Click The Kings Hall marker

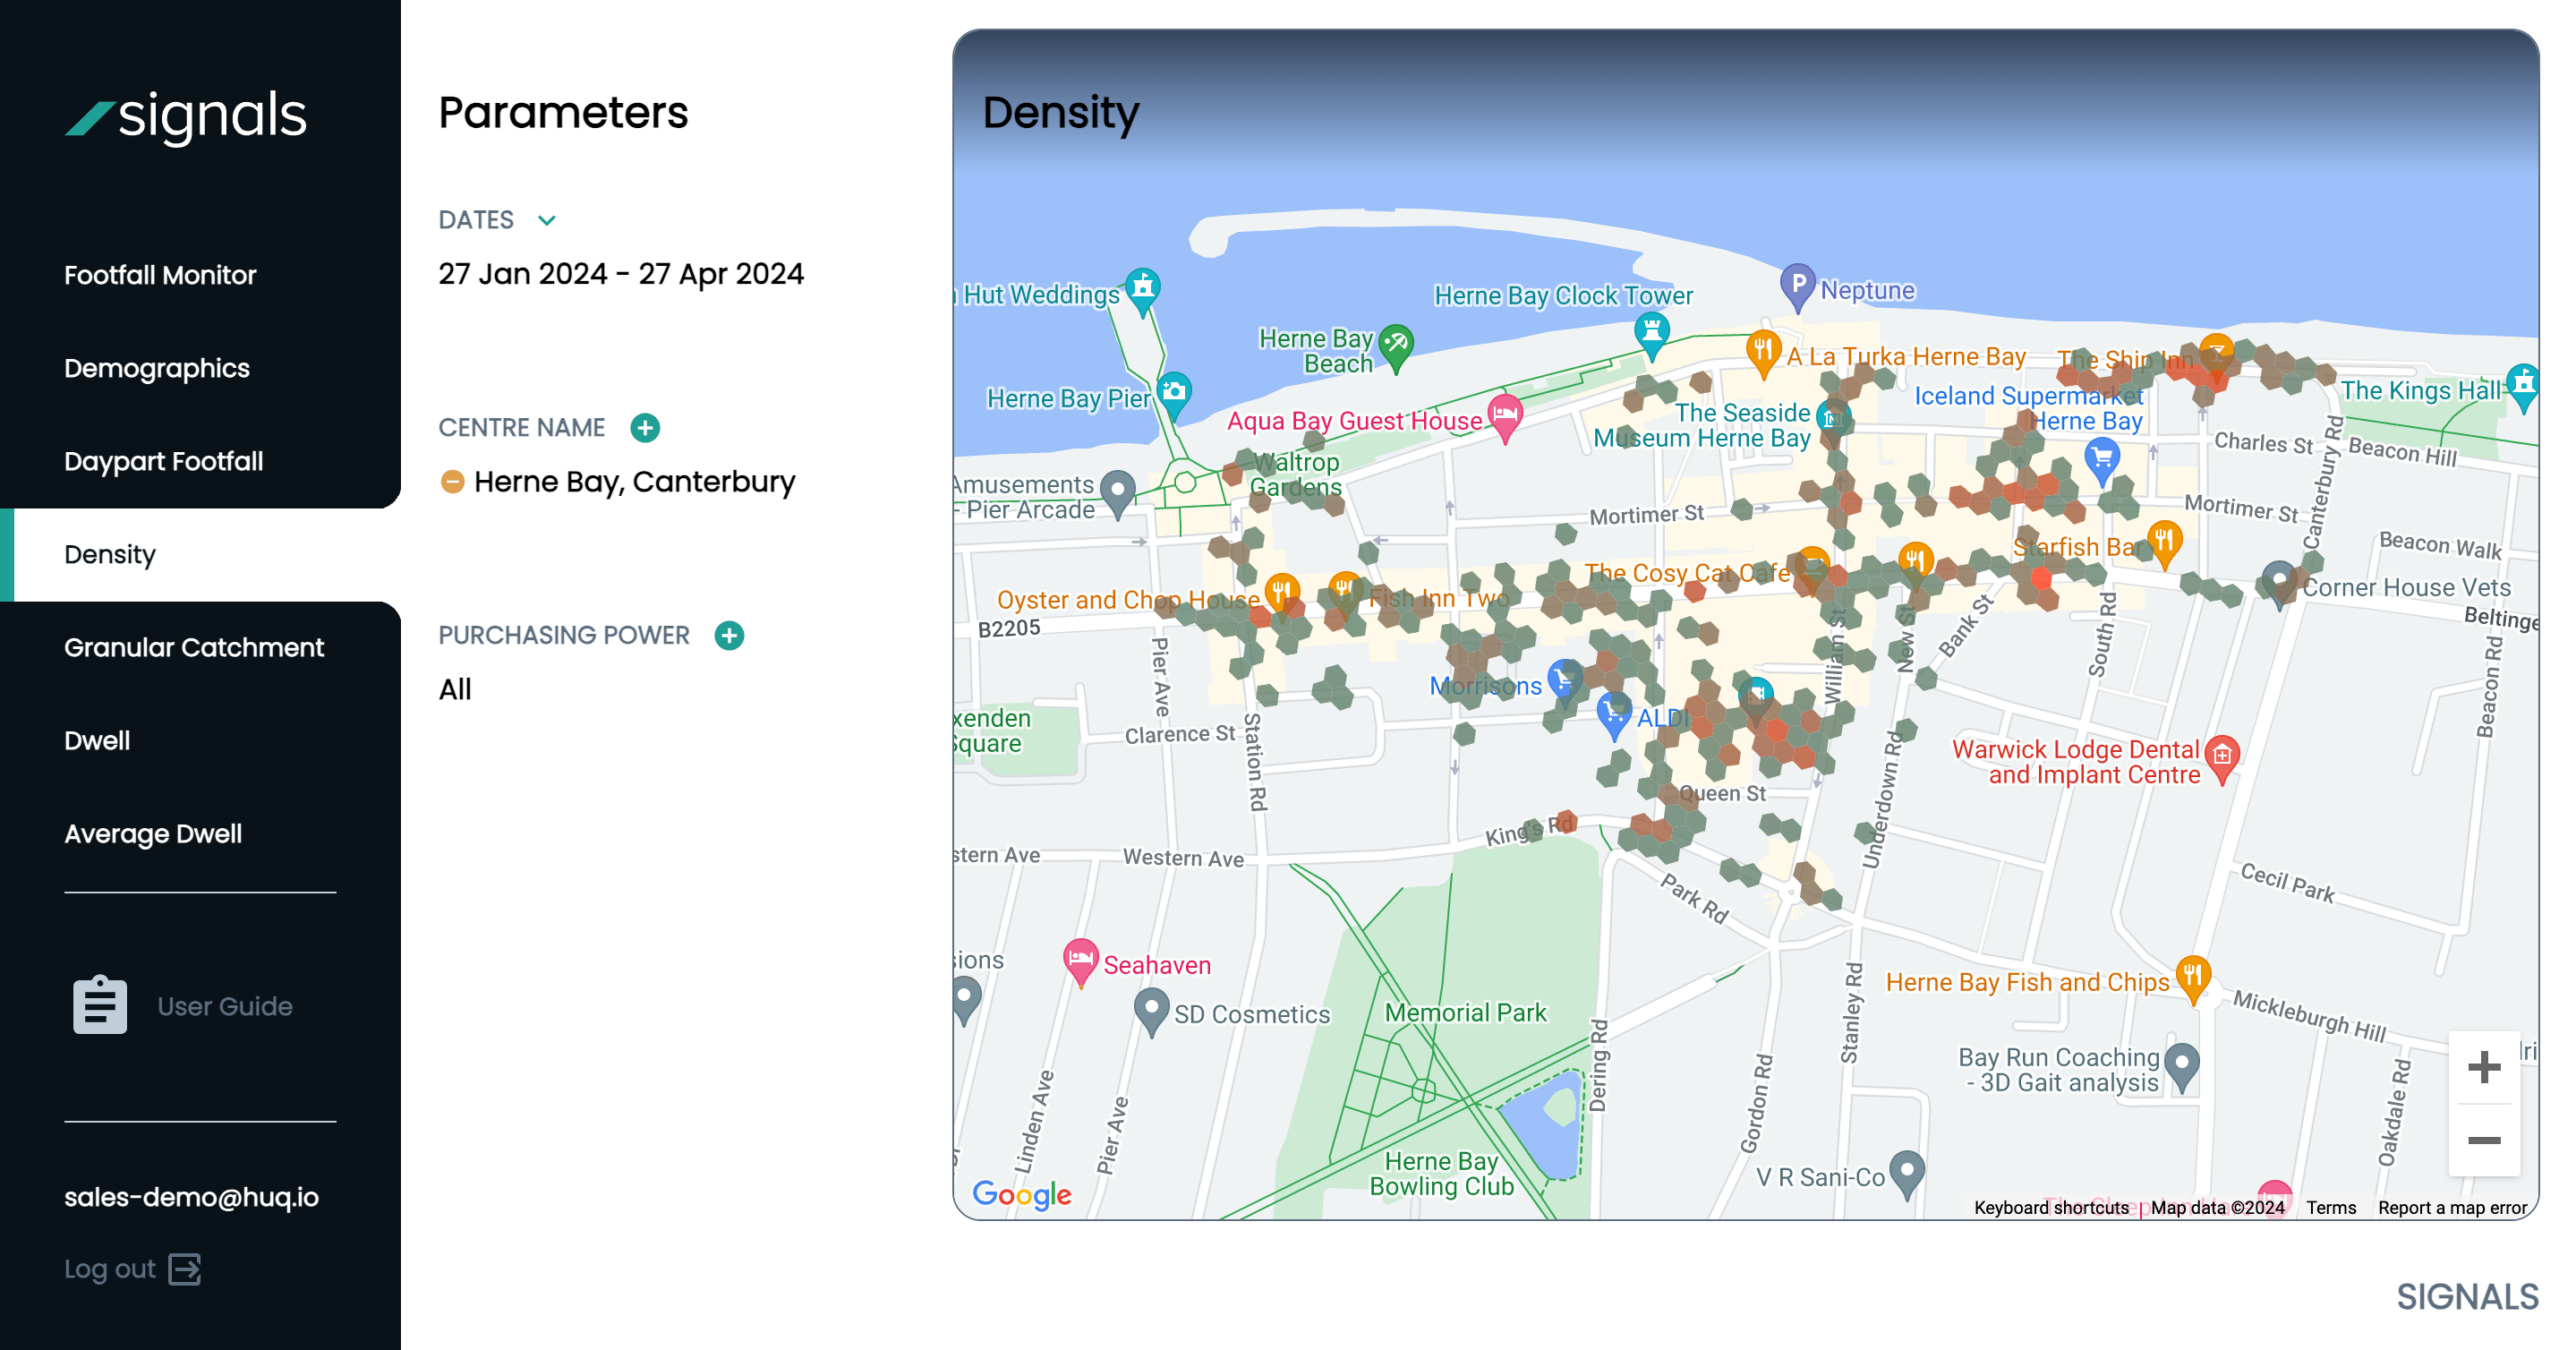pyautogui.click(x=2524, y=385)
